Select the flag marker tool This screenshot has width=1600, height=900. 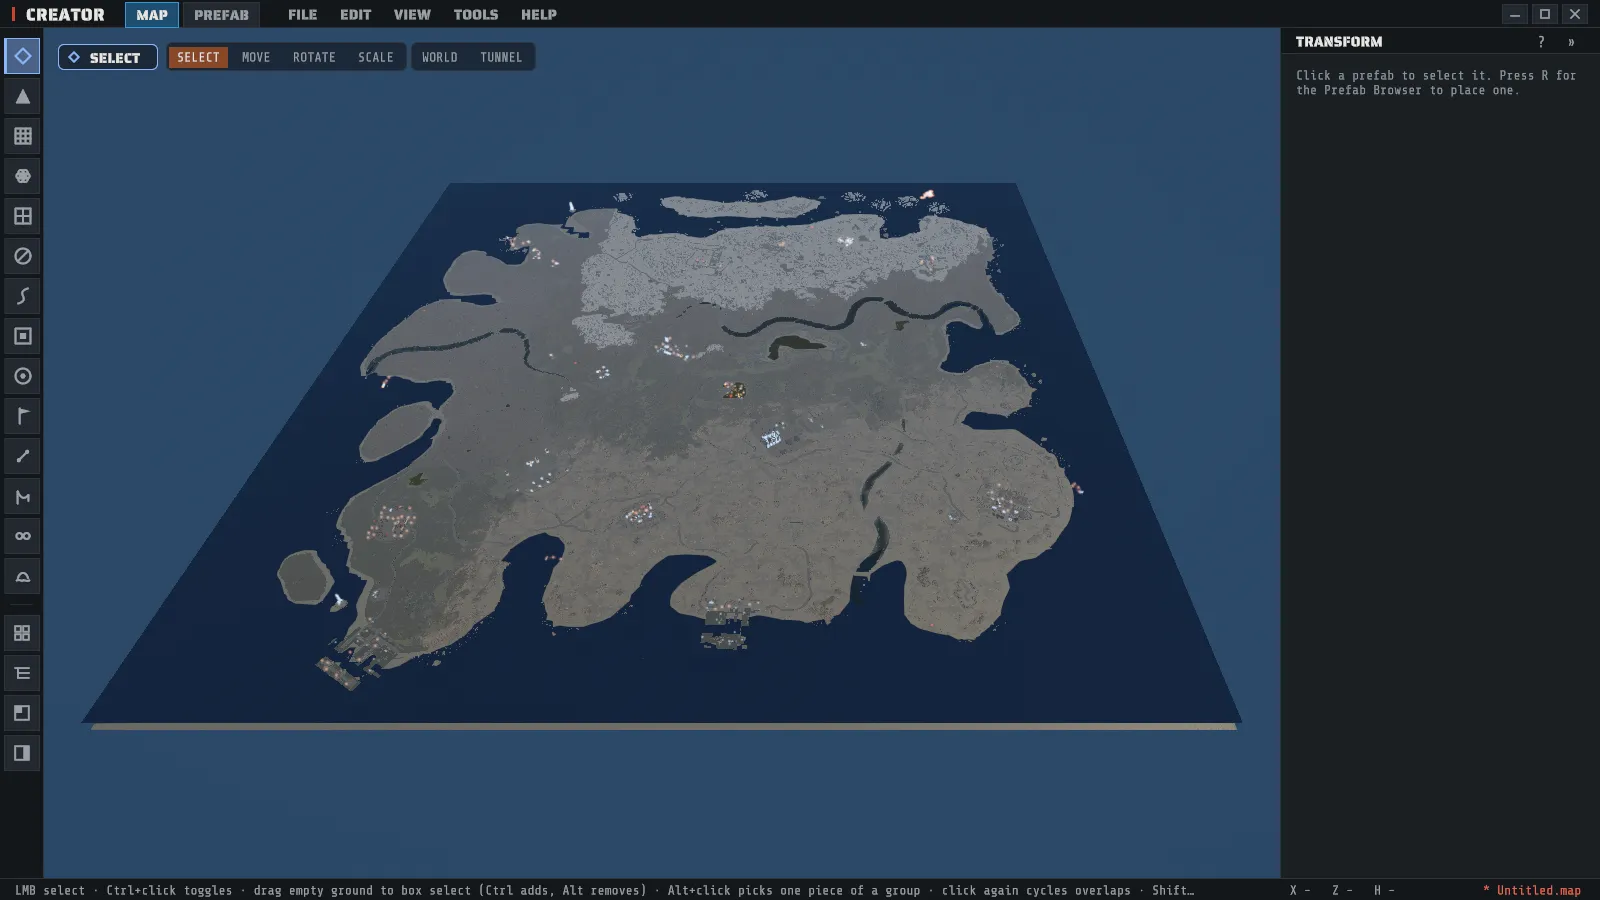coord(22,416)
